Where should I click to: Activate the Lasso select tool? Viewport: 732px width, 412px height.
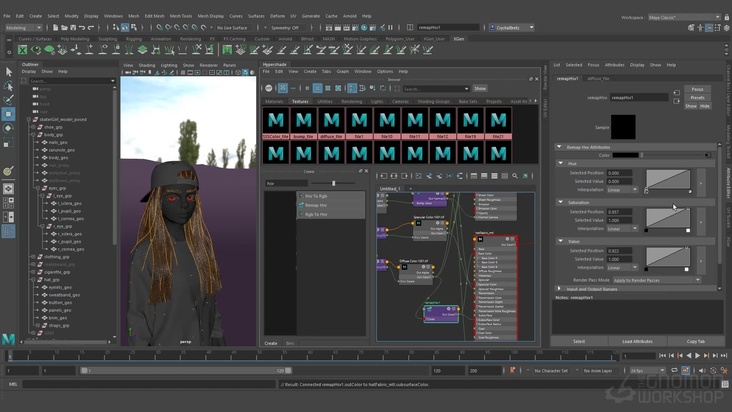(x=8, y=86)
